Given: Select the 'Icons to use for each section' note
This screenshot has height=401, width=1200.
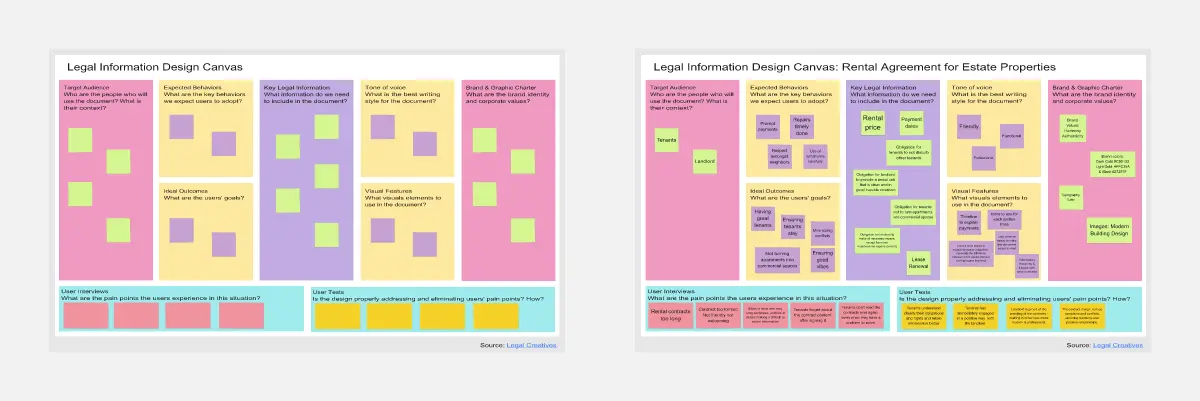Looking at the screenshot, I should point(1006,219).
